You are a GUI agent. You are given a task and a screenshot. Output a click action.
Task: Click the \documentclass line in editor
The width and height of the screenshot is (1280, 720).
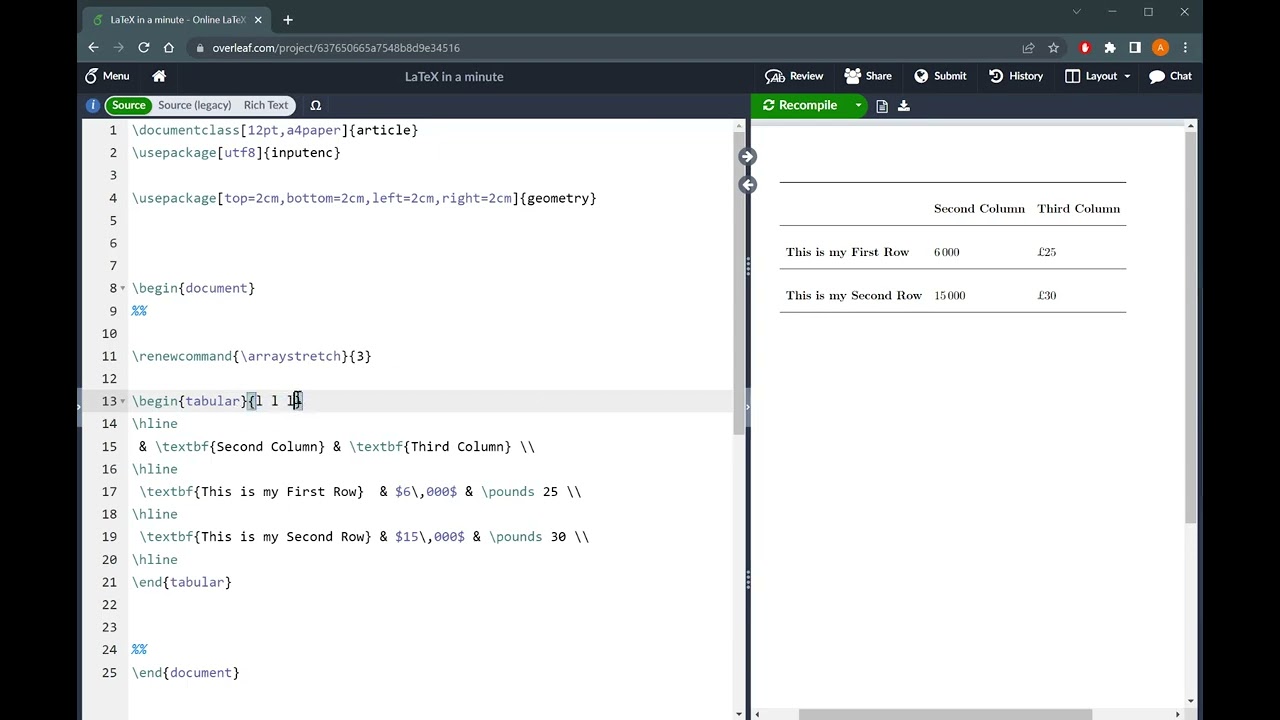(x=275, y=130)
